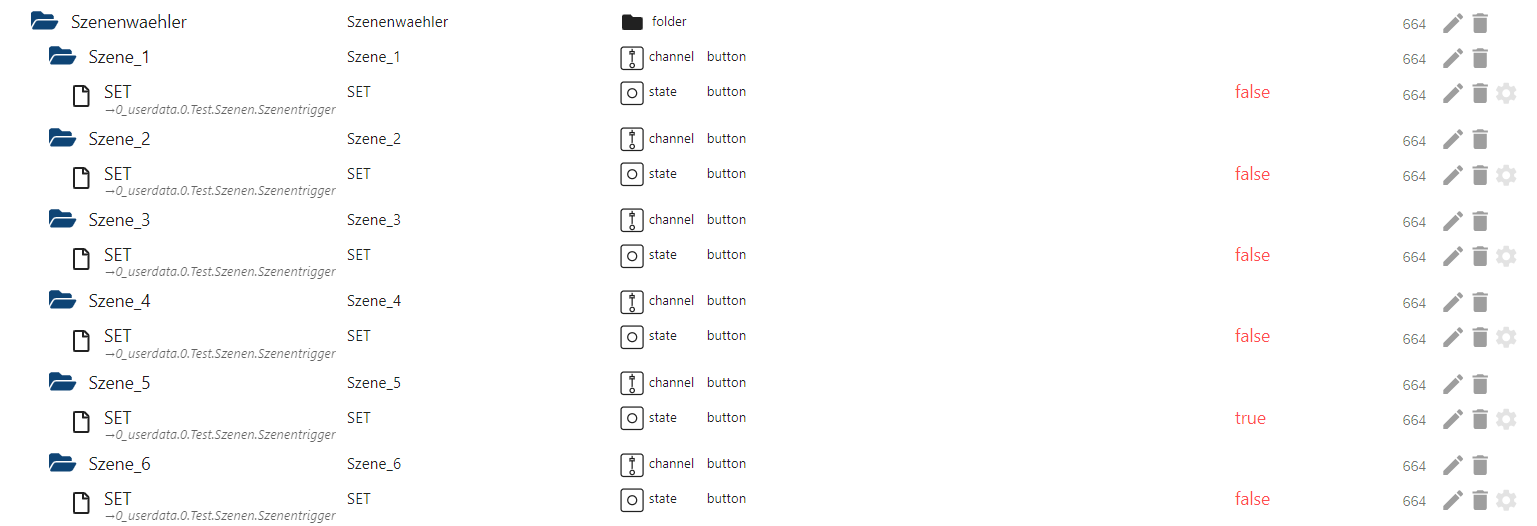The height and width of the screenshot is (526, 1537).
Task: Toggle the false value of Szene_6 SET
Action: [x=1252, y=499]
